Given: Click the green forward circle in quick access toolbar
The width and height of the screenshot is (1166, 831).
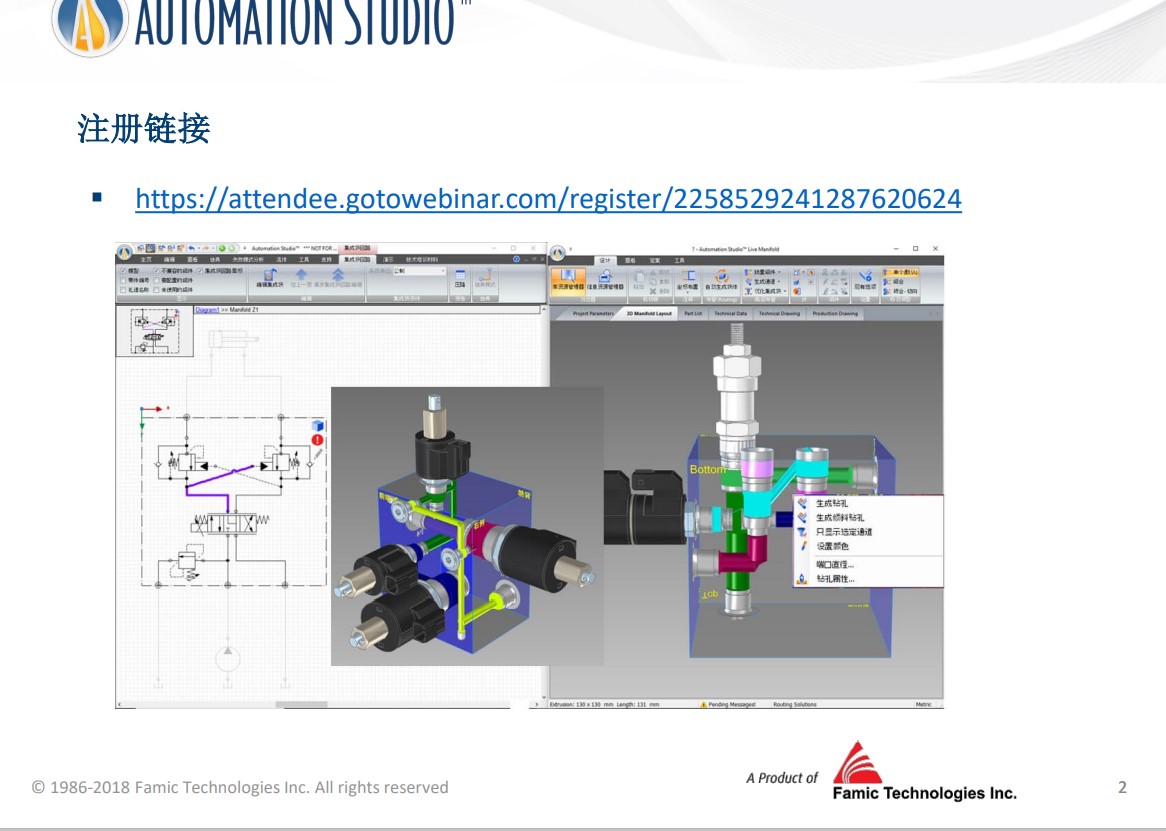Looking at the screenshot, I should [x=222, y=248].
